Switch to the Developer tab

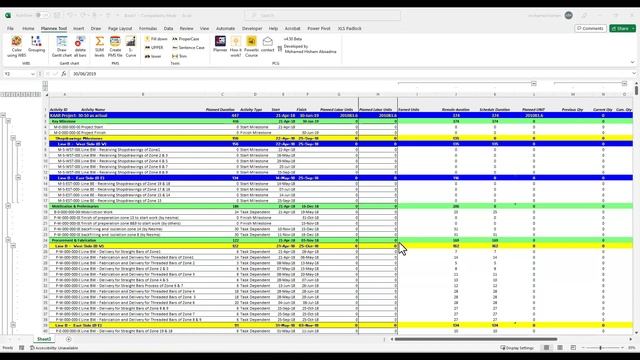pos(252,29)
